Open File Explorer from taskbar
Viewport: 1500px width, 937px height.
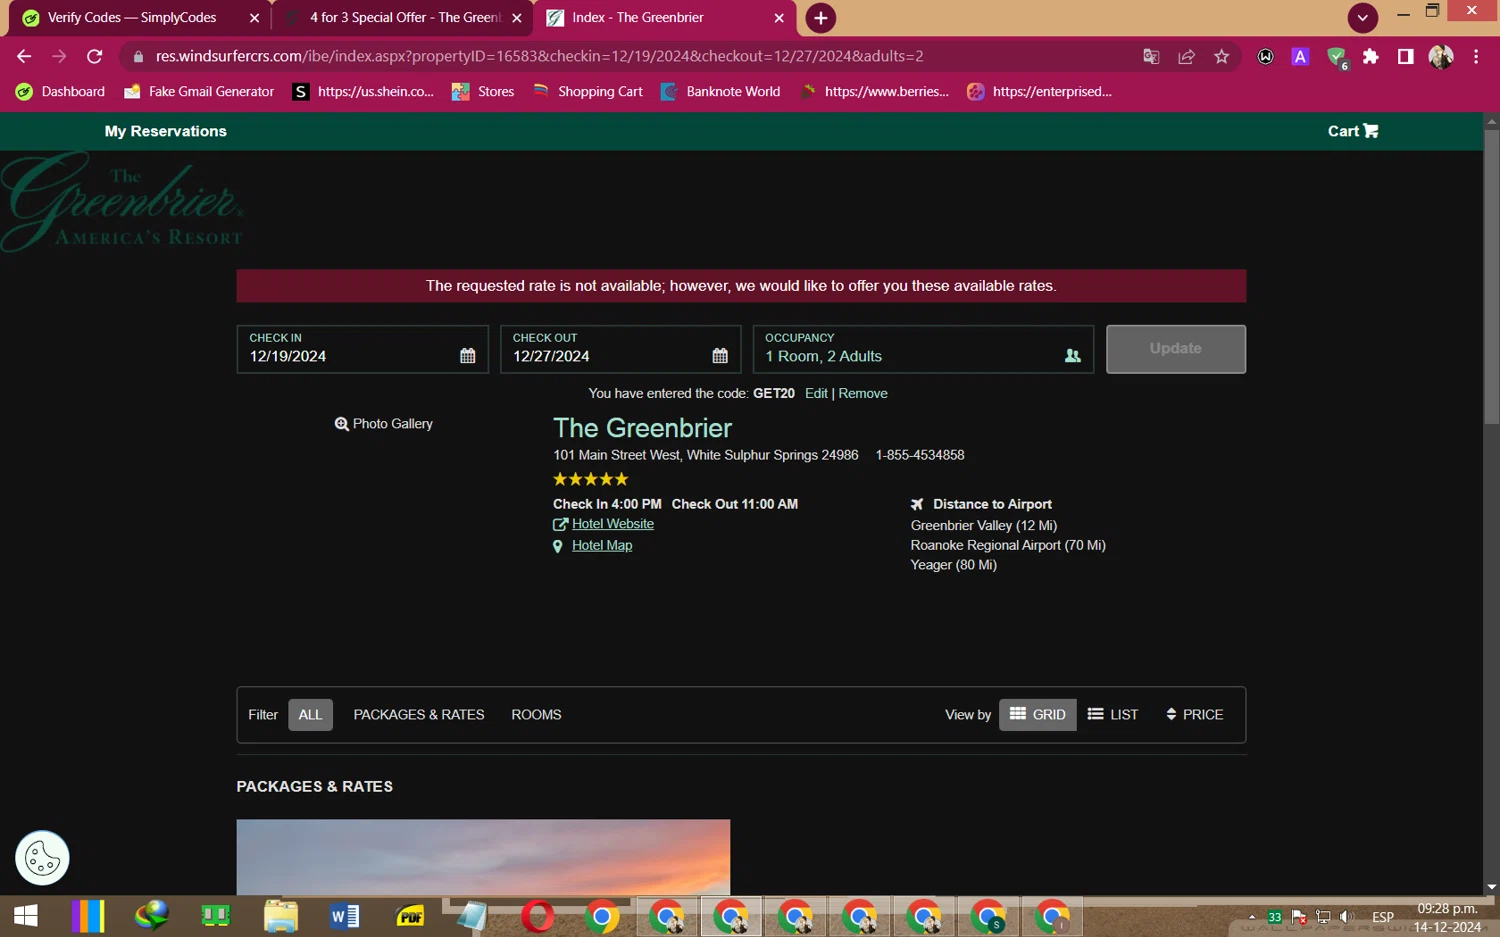tap(281, 916)
